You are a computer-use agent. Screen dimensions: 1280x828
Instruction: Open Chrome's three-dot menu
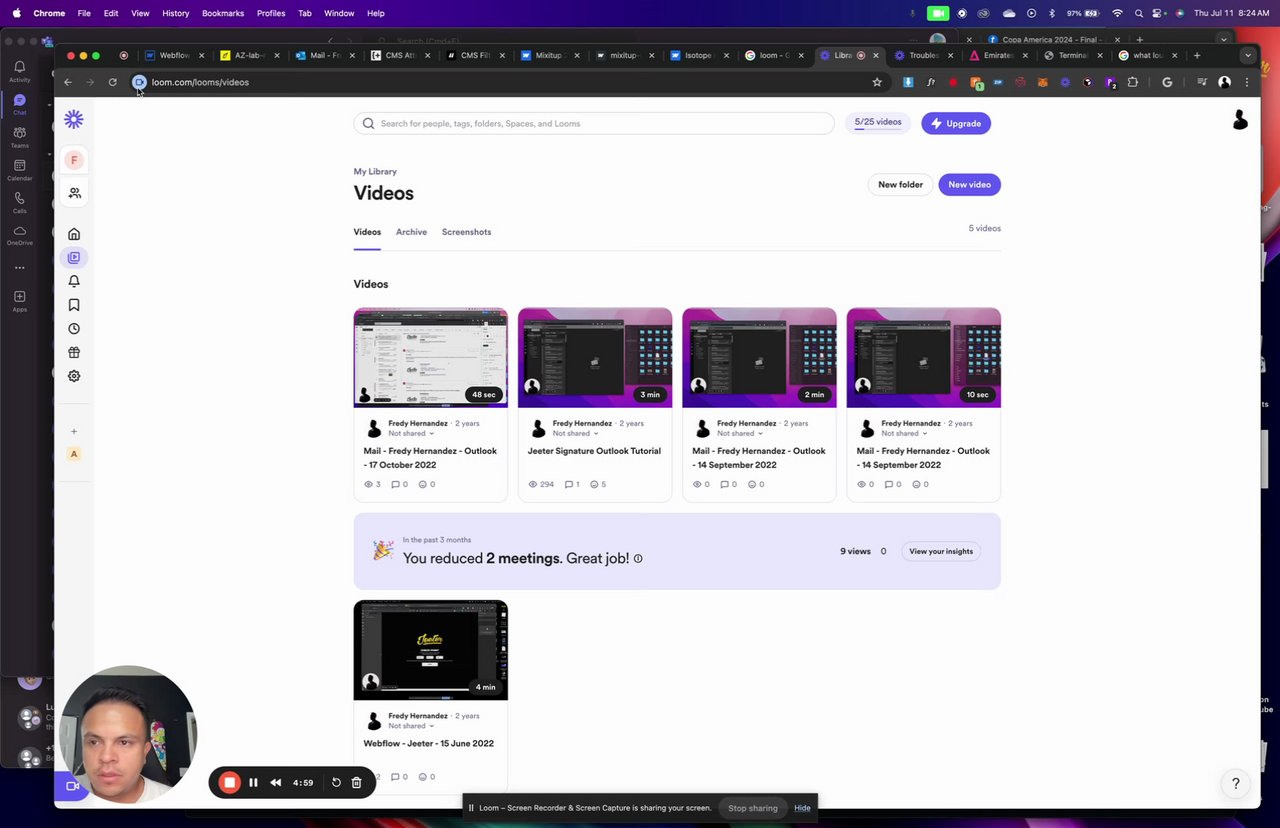point(1247,82)
